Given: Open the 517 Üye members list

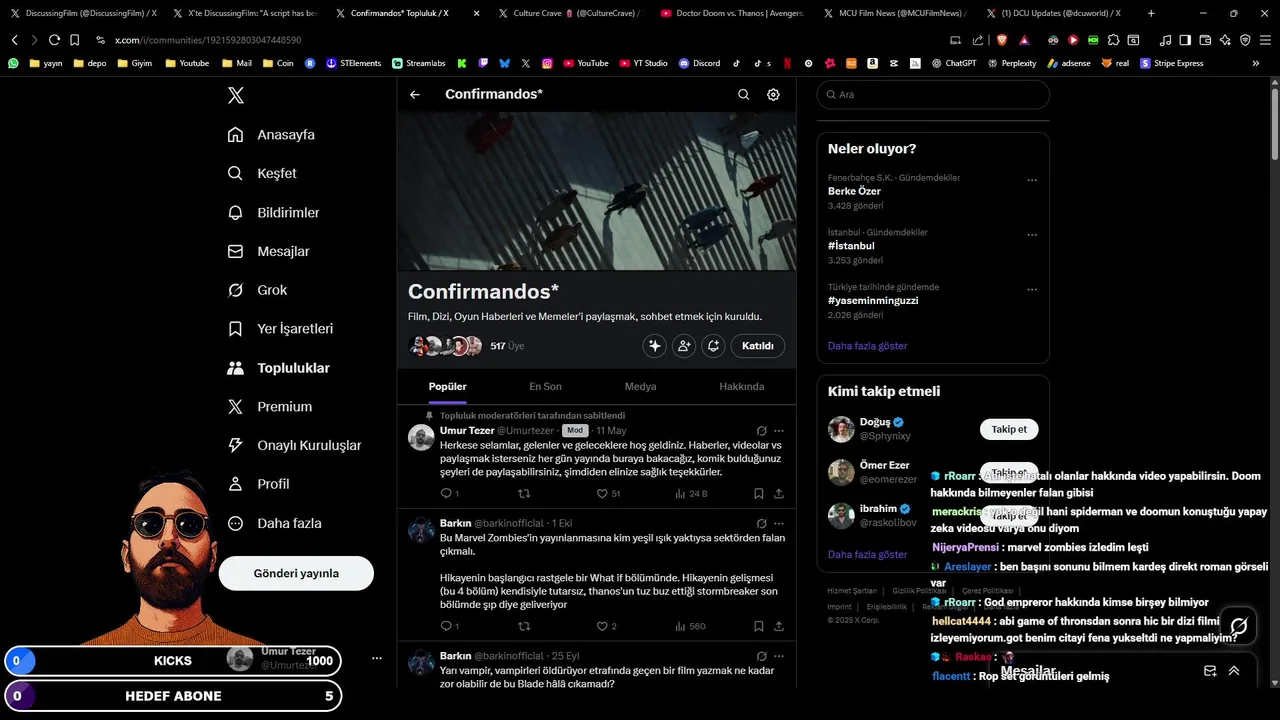Looking at the screenshot, I should [507, 346].
